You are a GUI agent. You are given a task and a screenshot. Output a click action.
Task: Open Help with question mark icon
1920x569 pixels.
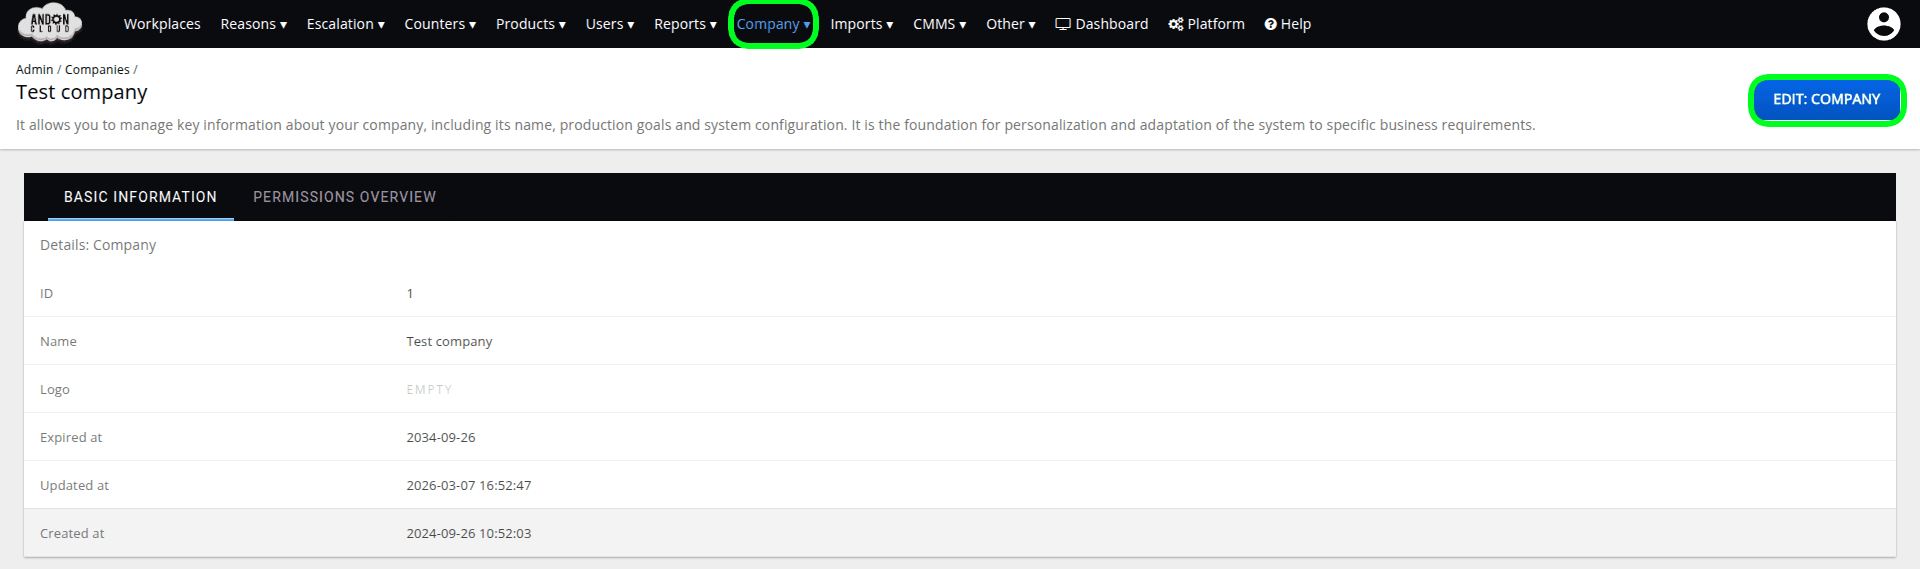tap(1287, 24)
